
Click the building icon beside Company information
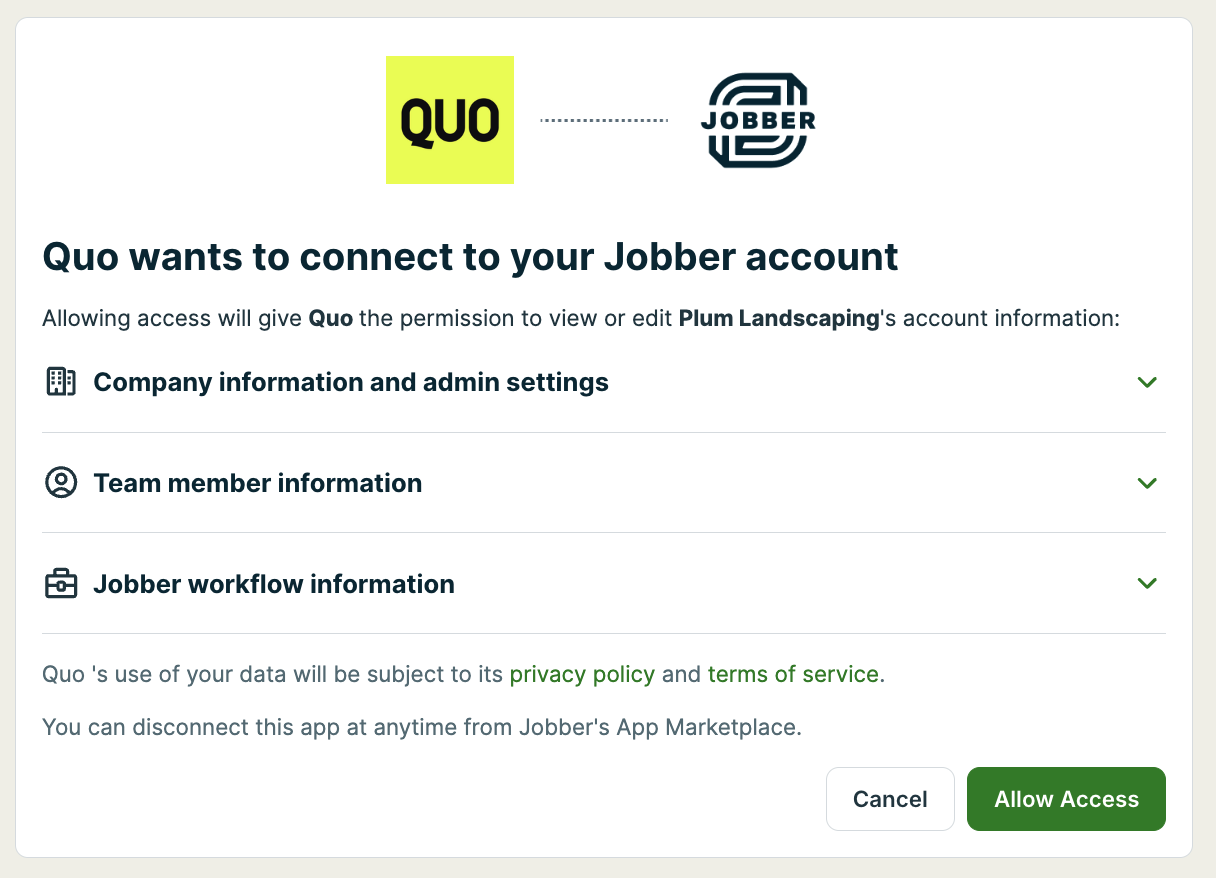coord(61,382)
